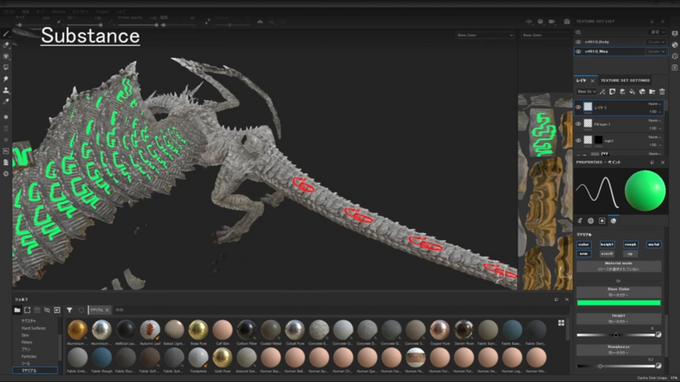680x382 pixels.
Task: Toggle the rough channel button
Action: pos(630,245)
